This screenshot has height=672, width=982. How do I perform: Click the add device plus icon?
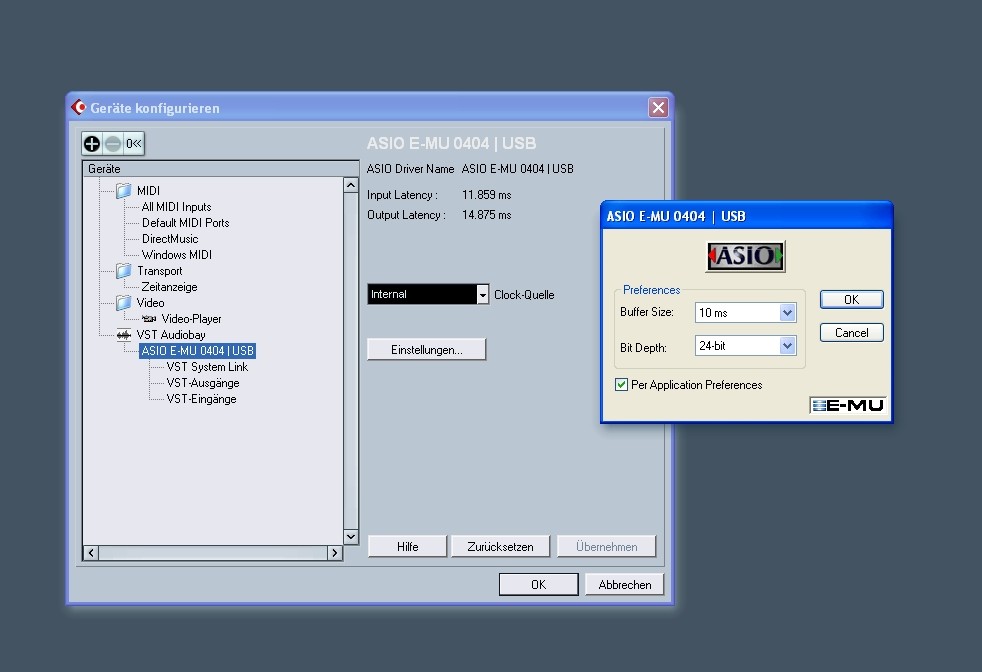(x=92, y=144)
